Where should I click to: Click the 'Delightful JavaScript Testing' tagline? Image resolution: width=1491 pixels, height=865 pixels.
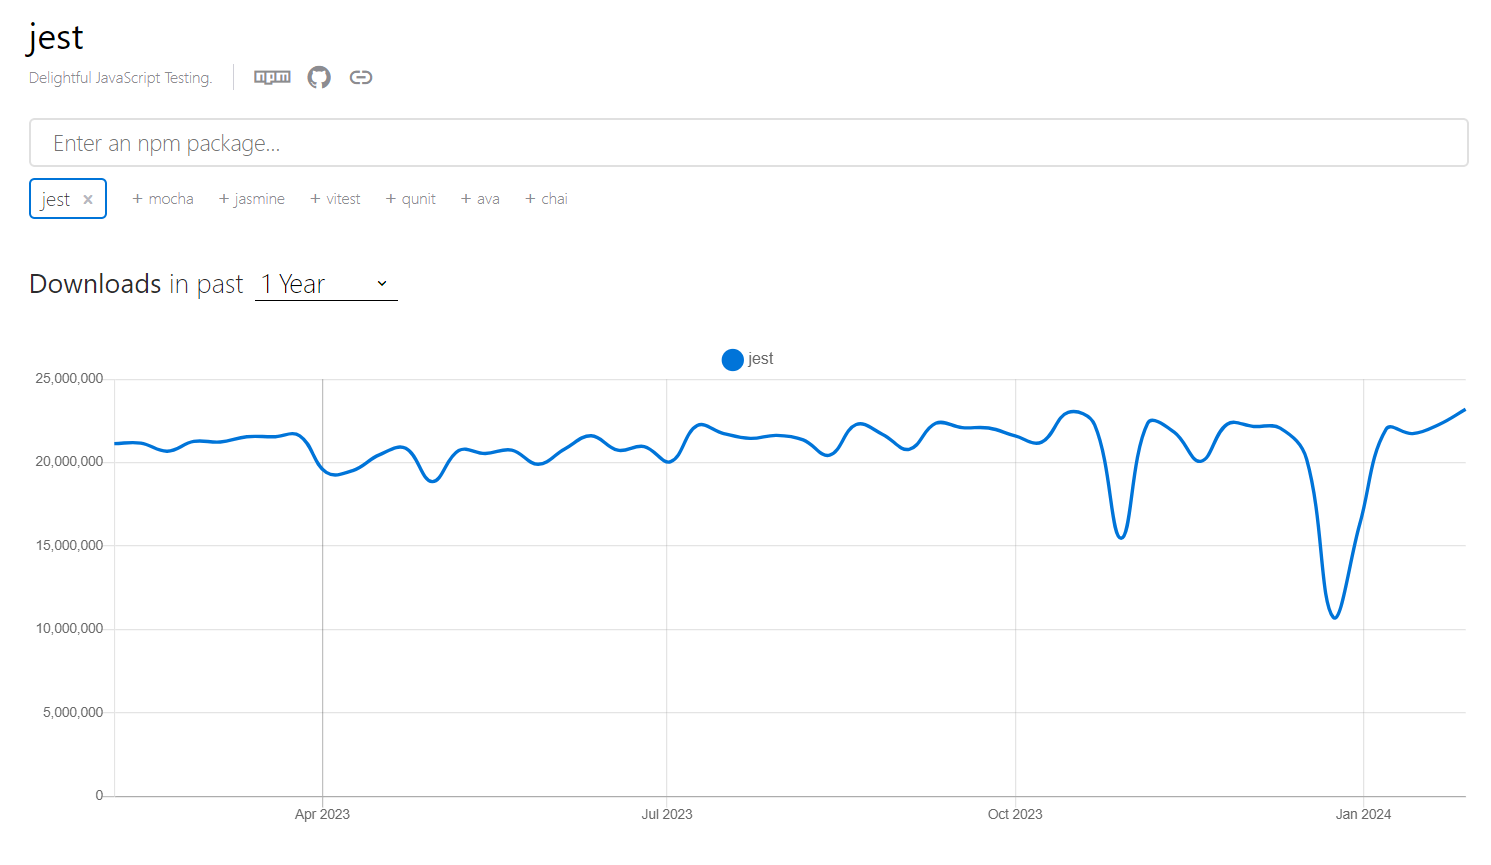pos(120,77)
